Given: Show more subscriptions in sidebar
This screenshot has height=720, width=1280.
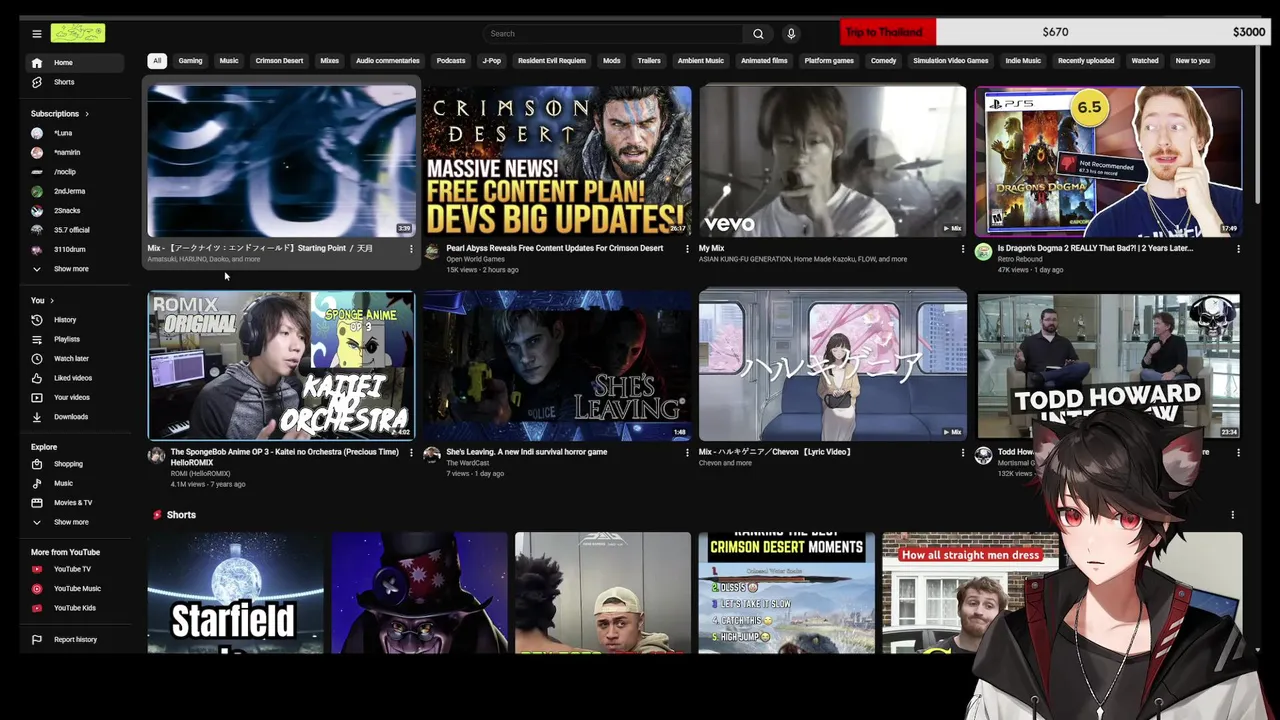Looking at the screenshot, I should pyautogui.click(x=75, y=269).
